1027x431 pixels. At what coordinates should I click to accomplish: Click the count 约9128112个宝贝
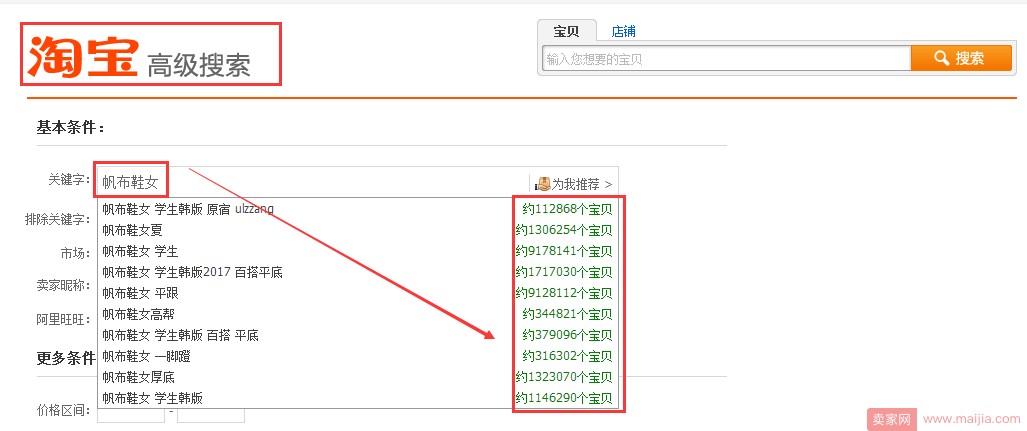pyautogui.click(x=564, y=293)
